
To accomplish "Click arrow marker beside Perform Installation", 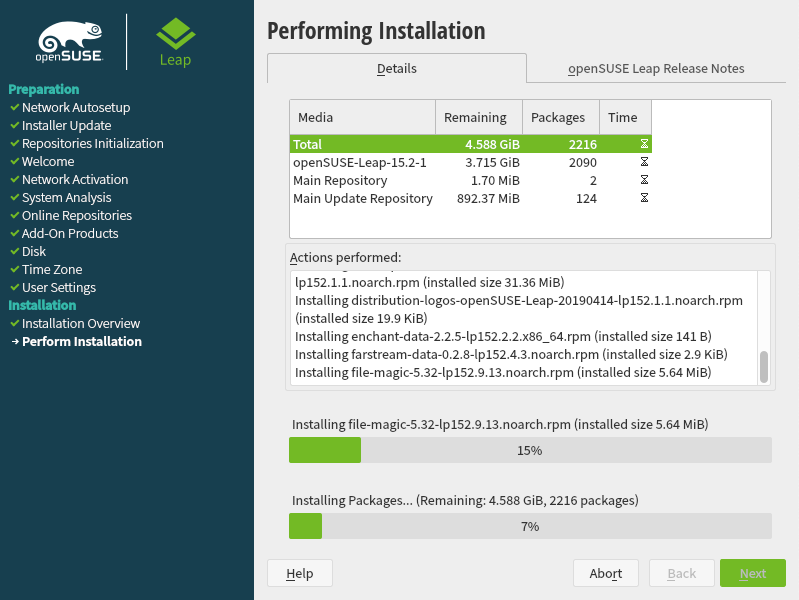I will point(15,342).
